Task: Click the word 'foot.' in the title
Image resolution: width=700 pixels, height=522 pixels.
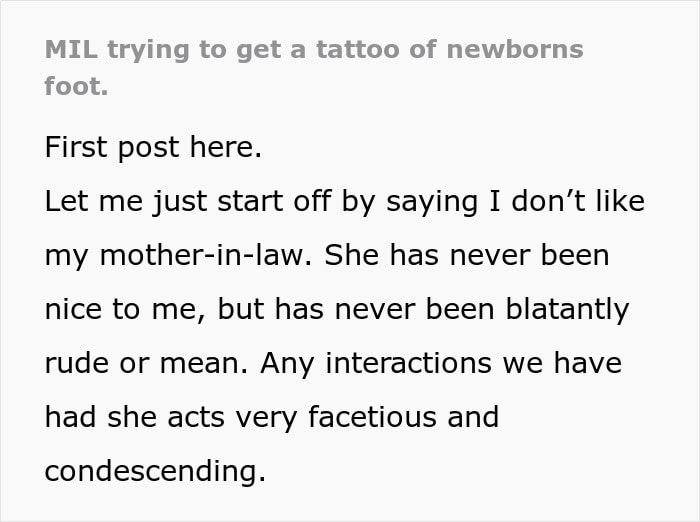Action: point(76,86)
